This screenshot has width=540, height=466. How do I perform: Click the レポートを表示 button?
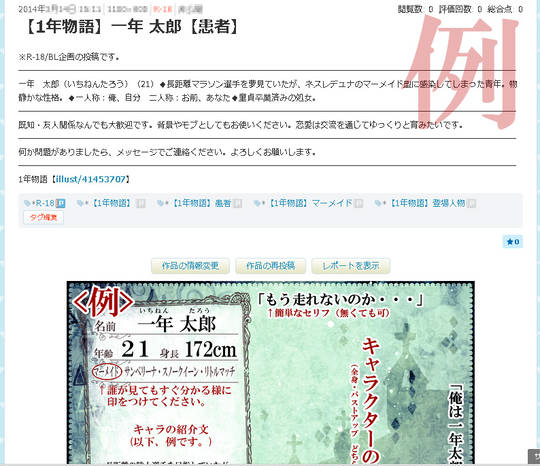point(351,266)
